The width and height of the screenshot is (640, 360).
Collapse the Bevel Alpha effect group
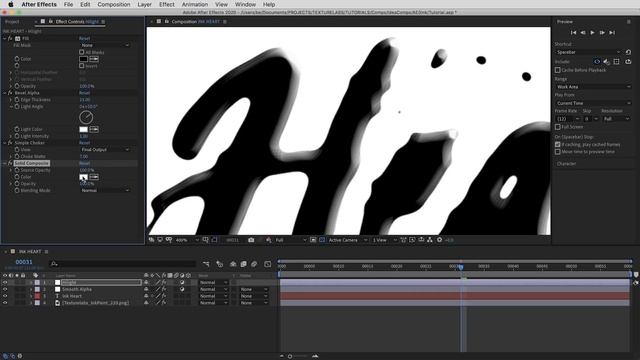[x=5, y=93]
